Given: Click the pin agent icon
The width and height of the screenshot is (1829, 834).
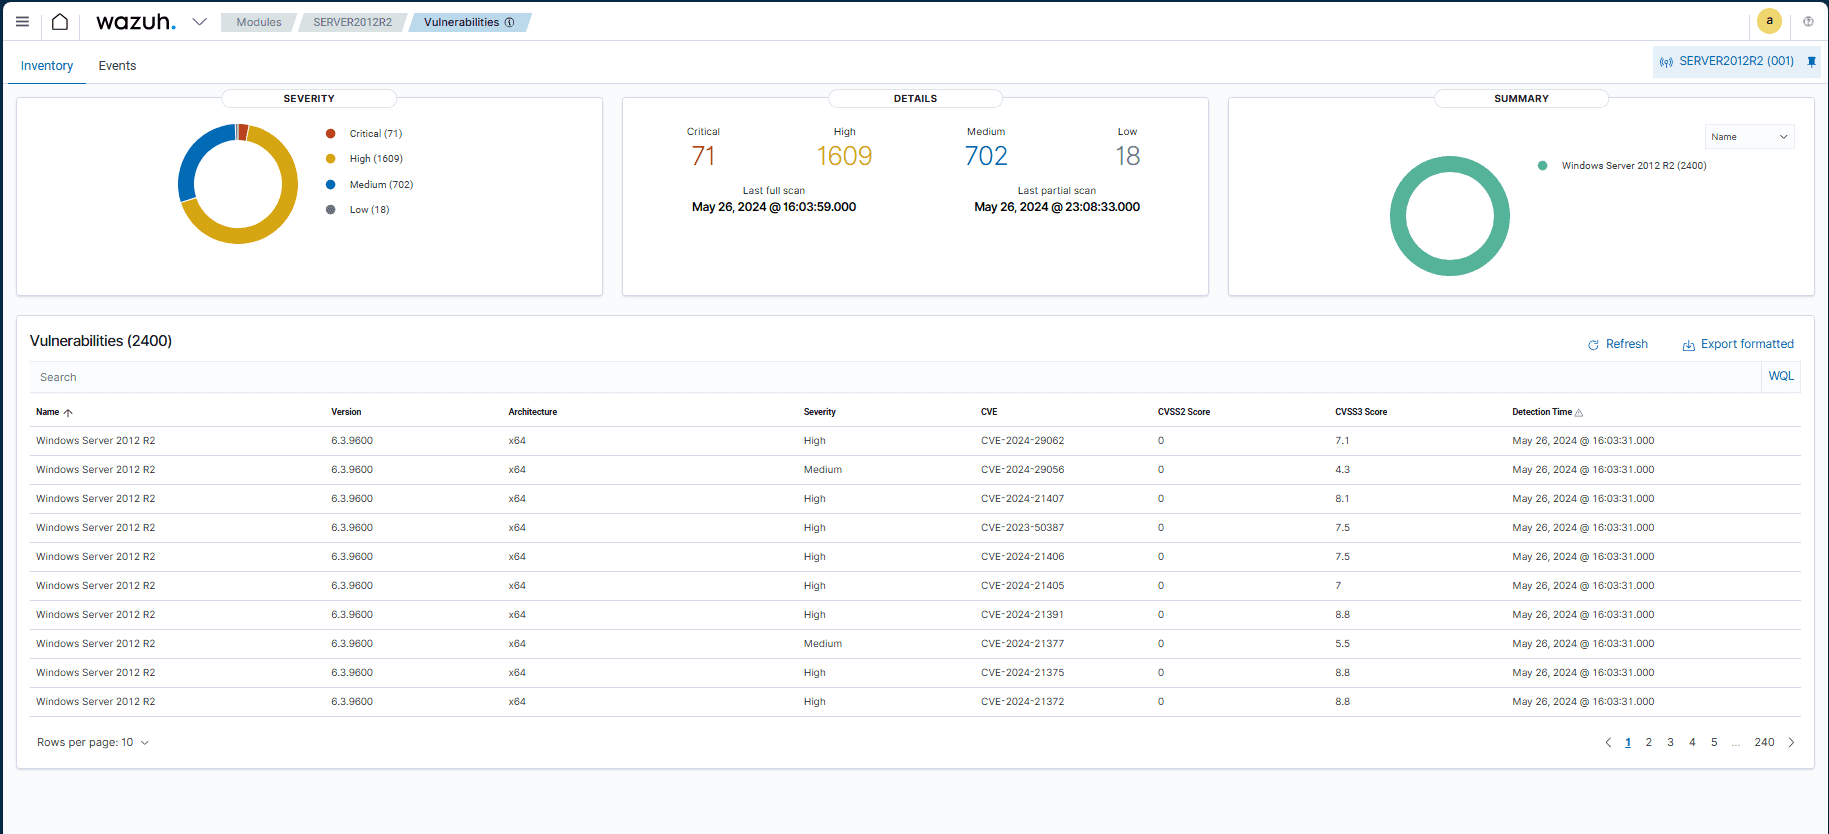Looking at the screenshot, I should coord(1811,61).
